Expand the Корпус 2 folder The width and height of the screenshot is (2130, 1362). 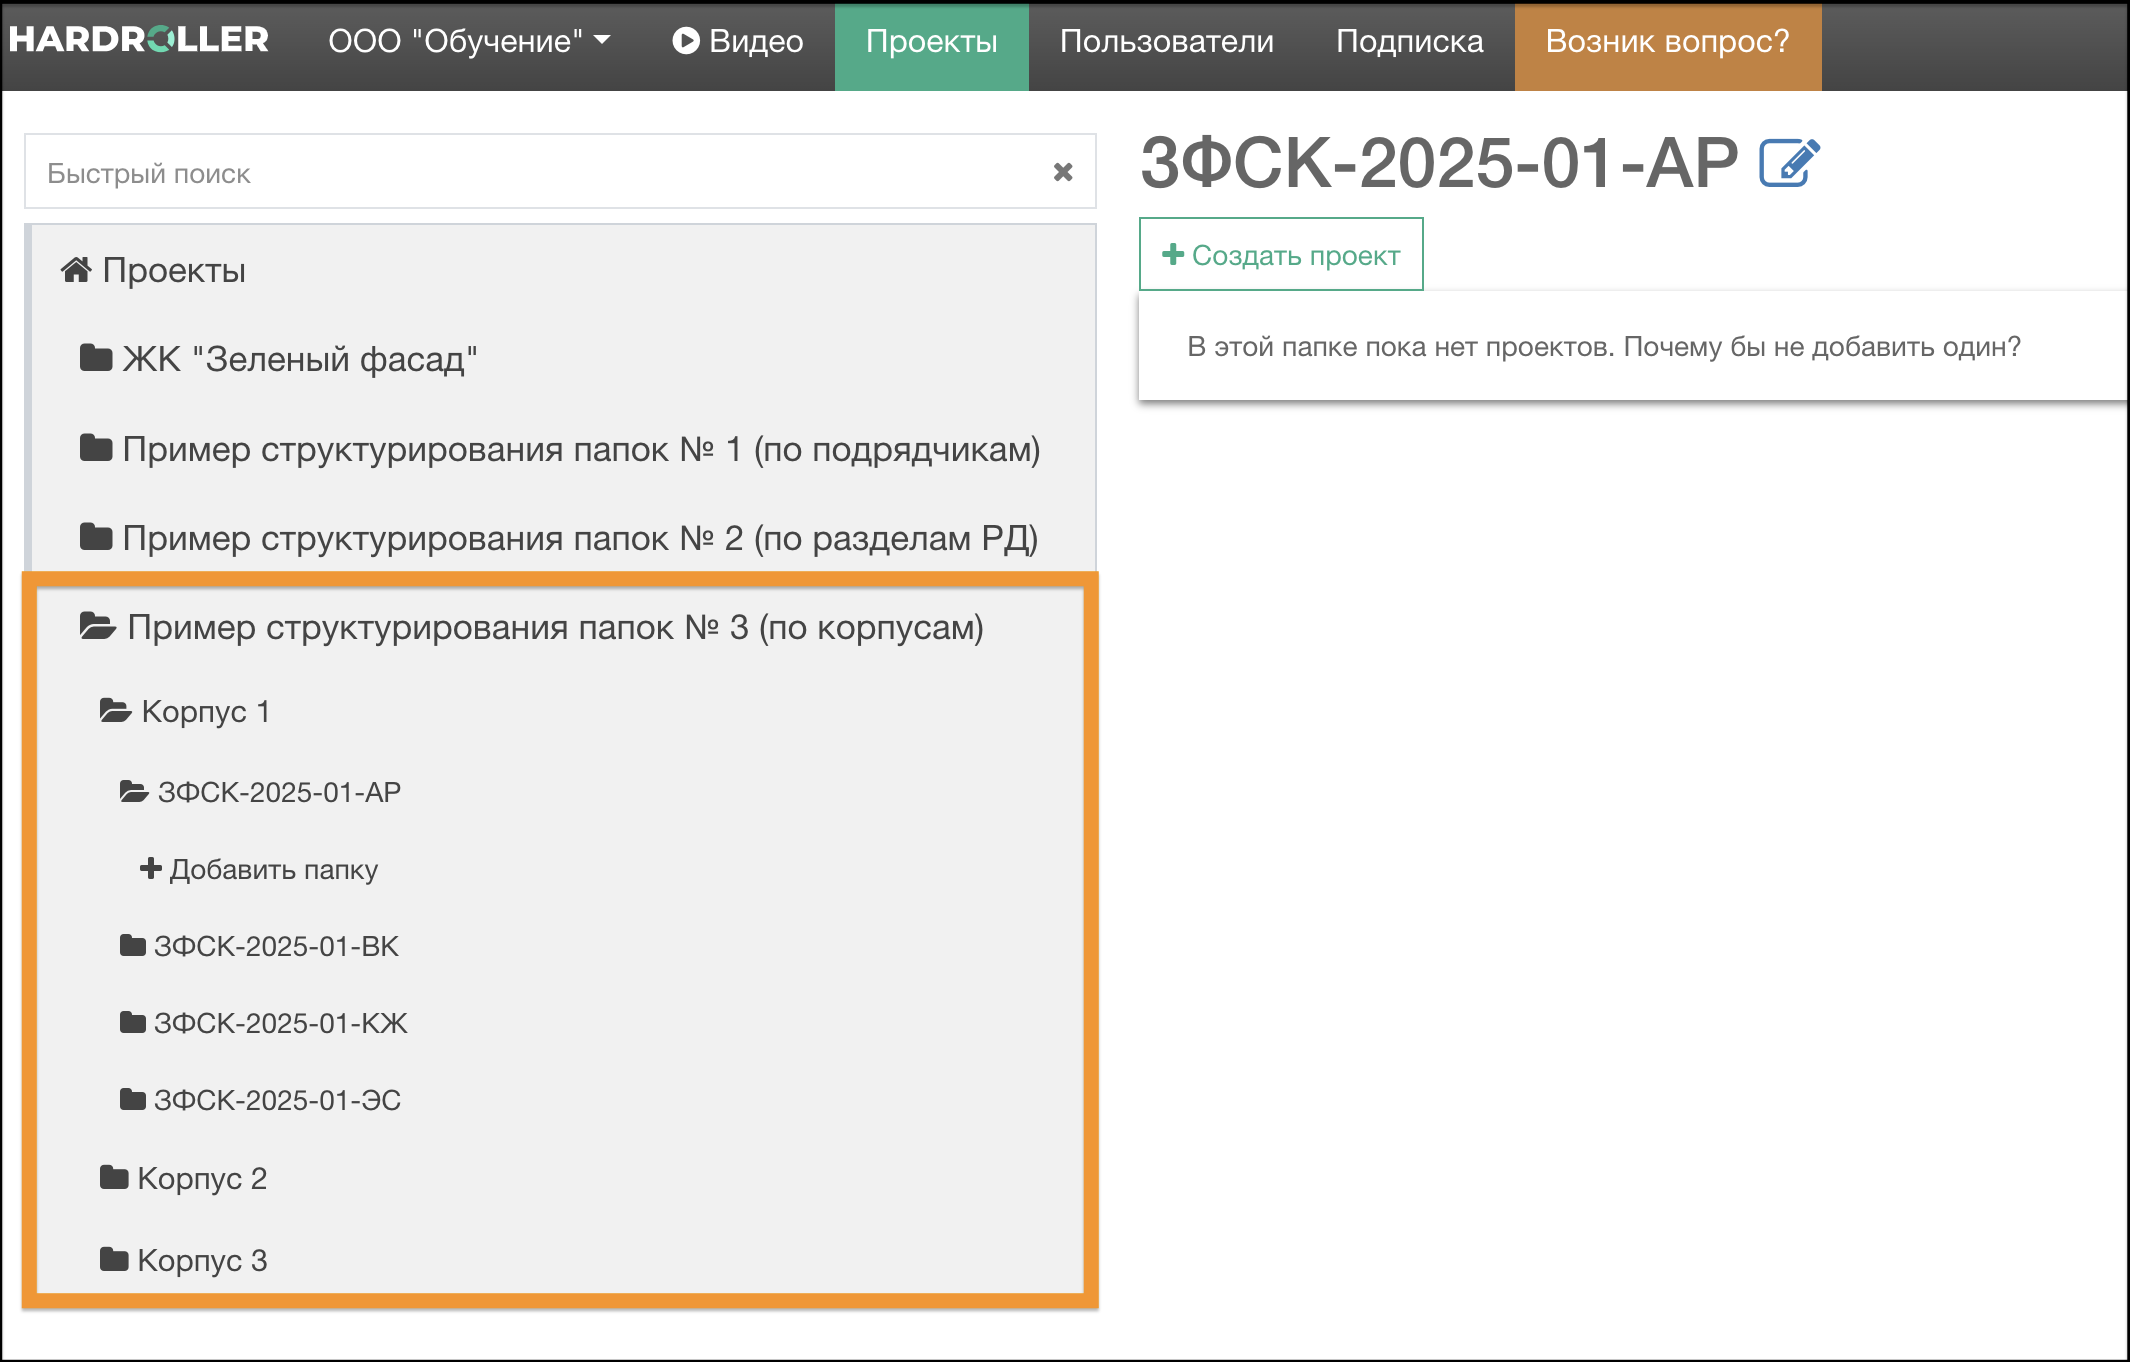click(x=201, y=1178)
